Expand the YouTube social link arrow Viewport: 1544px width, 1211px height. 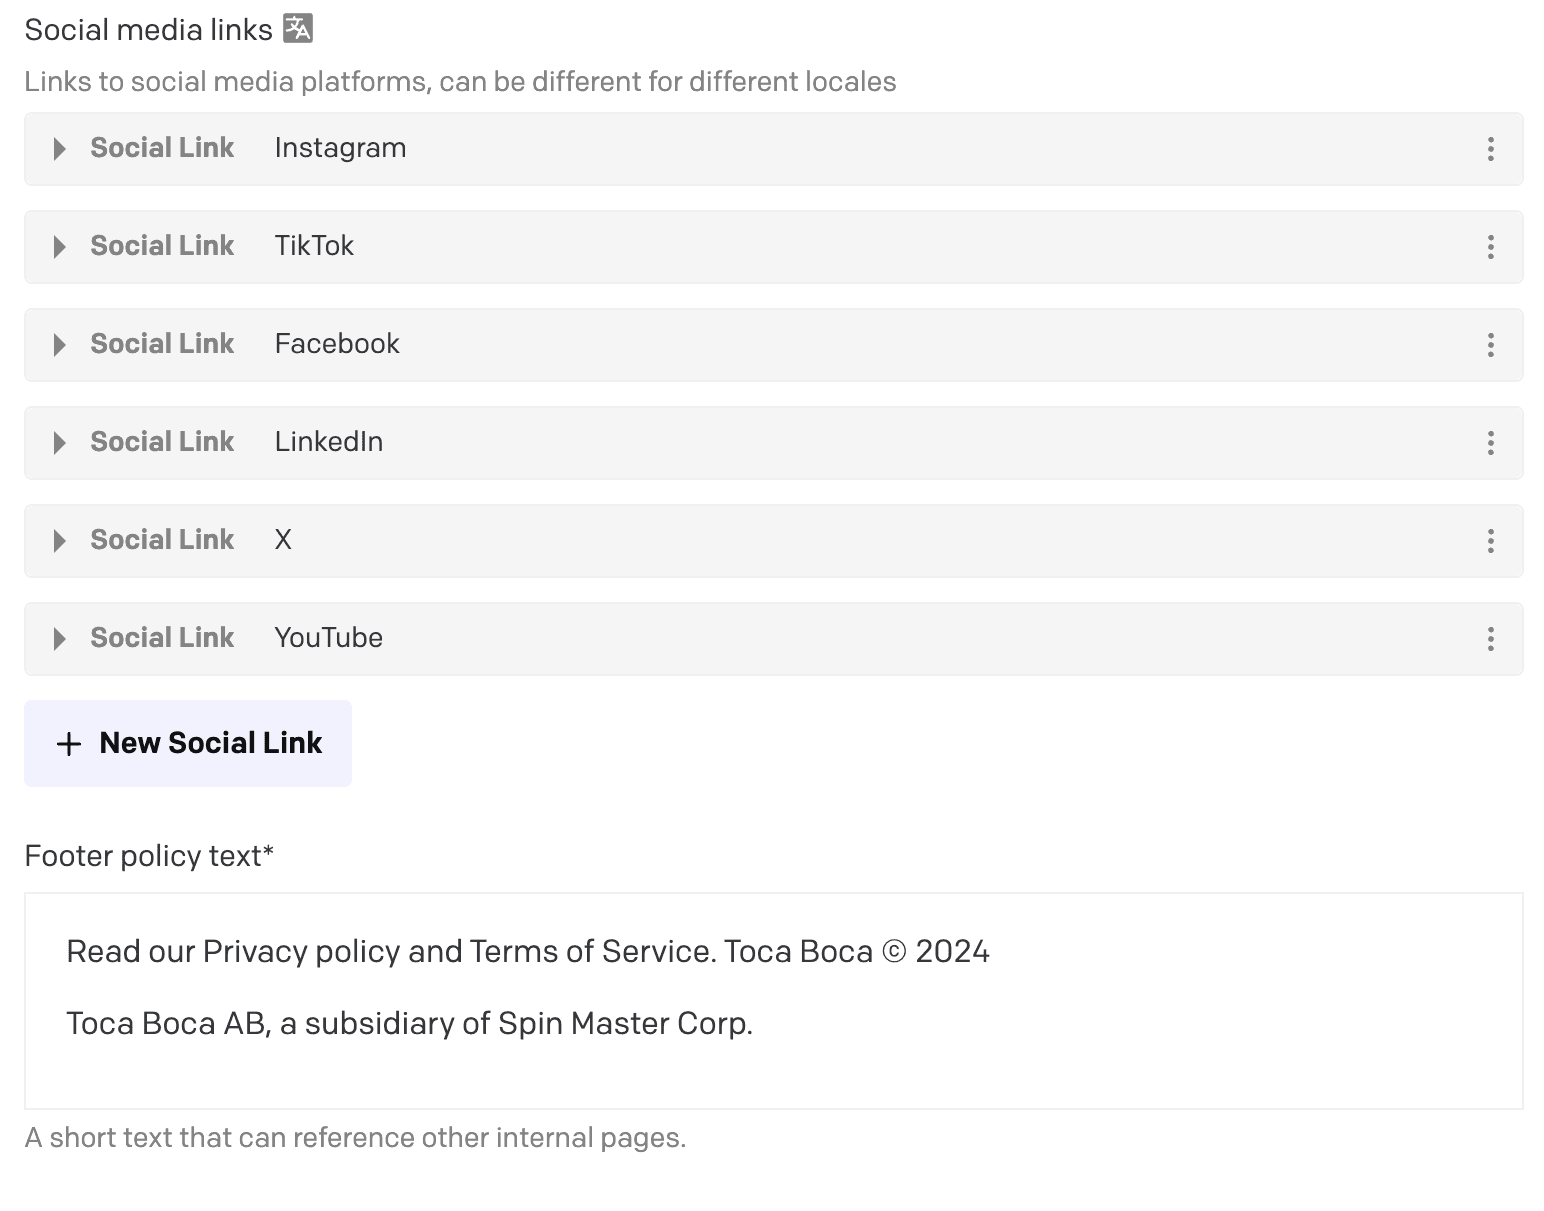point(59,639)
